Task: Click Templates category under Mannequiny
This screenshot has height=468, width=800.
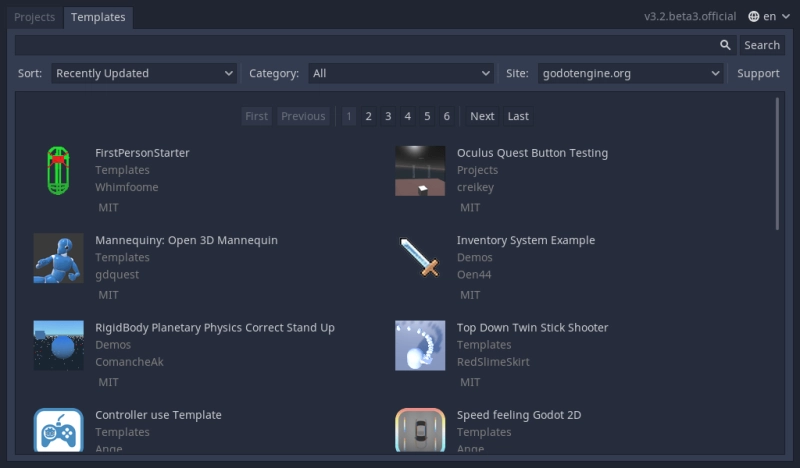Action: click(122, 257)
